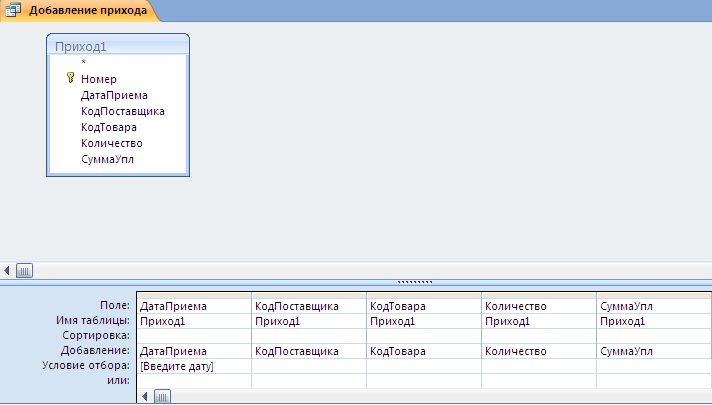Click the left scroll arrow in the upper pane
This screenshot has height=405, width=712.
point(7,271)
